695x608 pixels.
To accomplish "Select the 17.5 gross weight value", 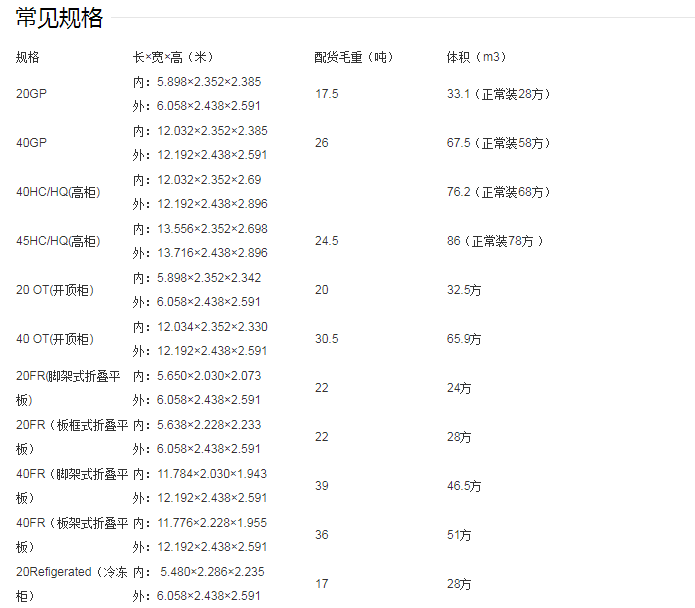I will (x=326, y=94).
